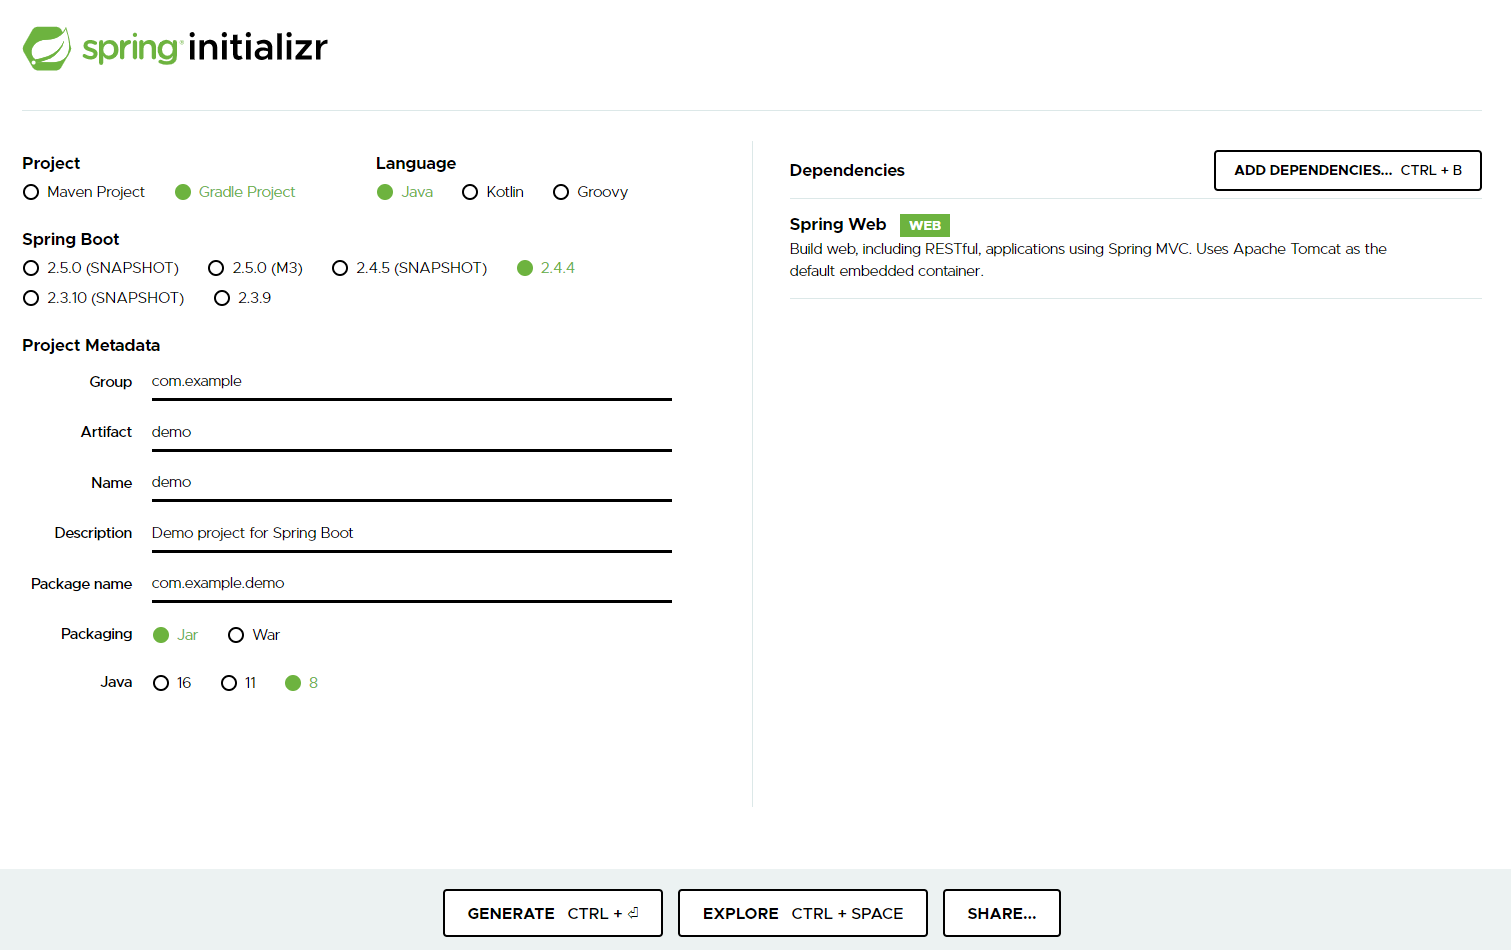Click the initializr wordmark text

pyautogui.click(x=258, y=47)
